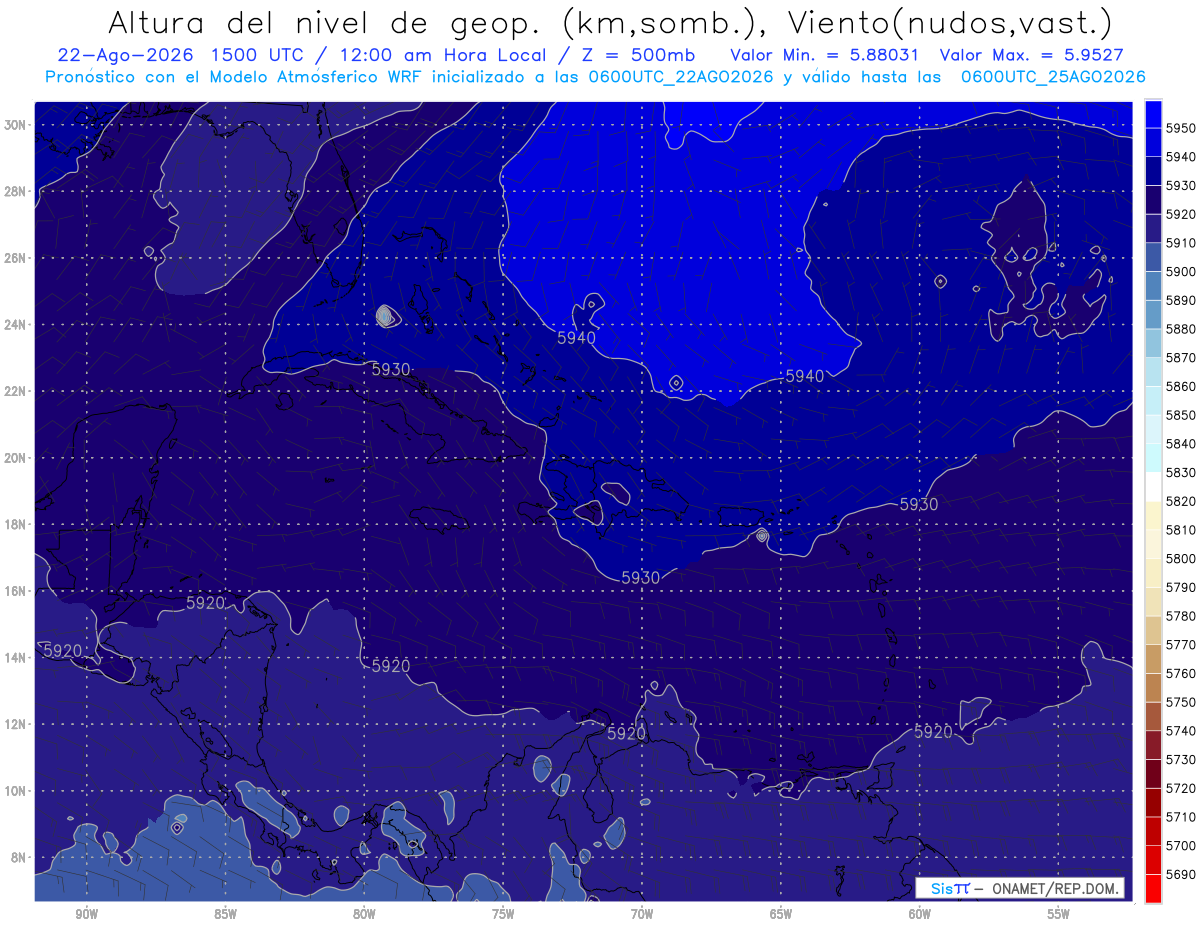Click the '70W' longitude axis label

[x=642, y=914]
